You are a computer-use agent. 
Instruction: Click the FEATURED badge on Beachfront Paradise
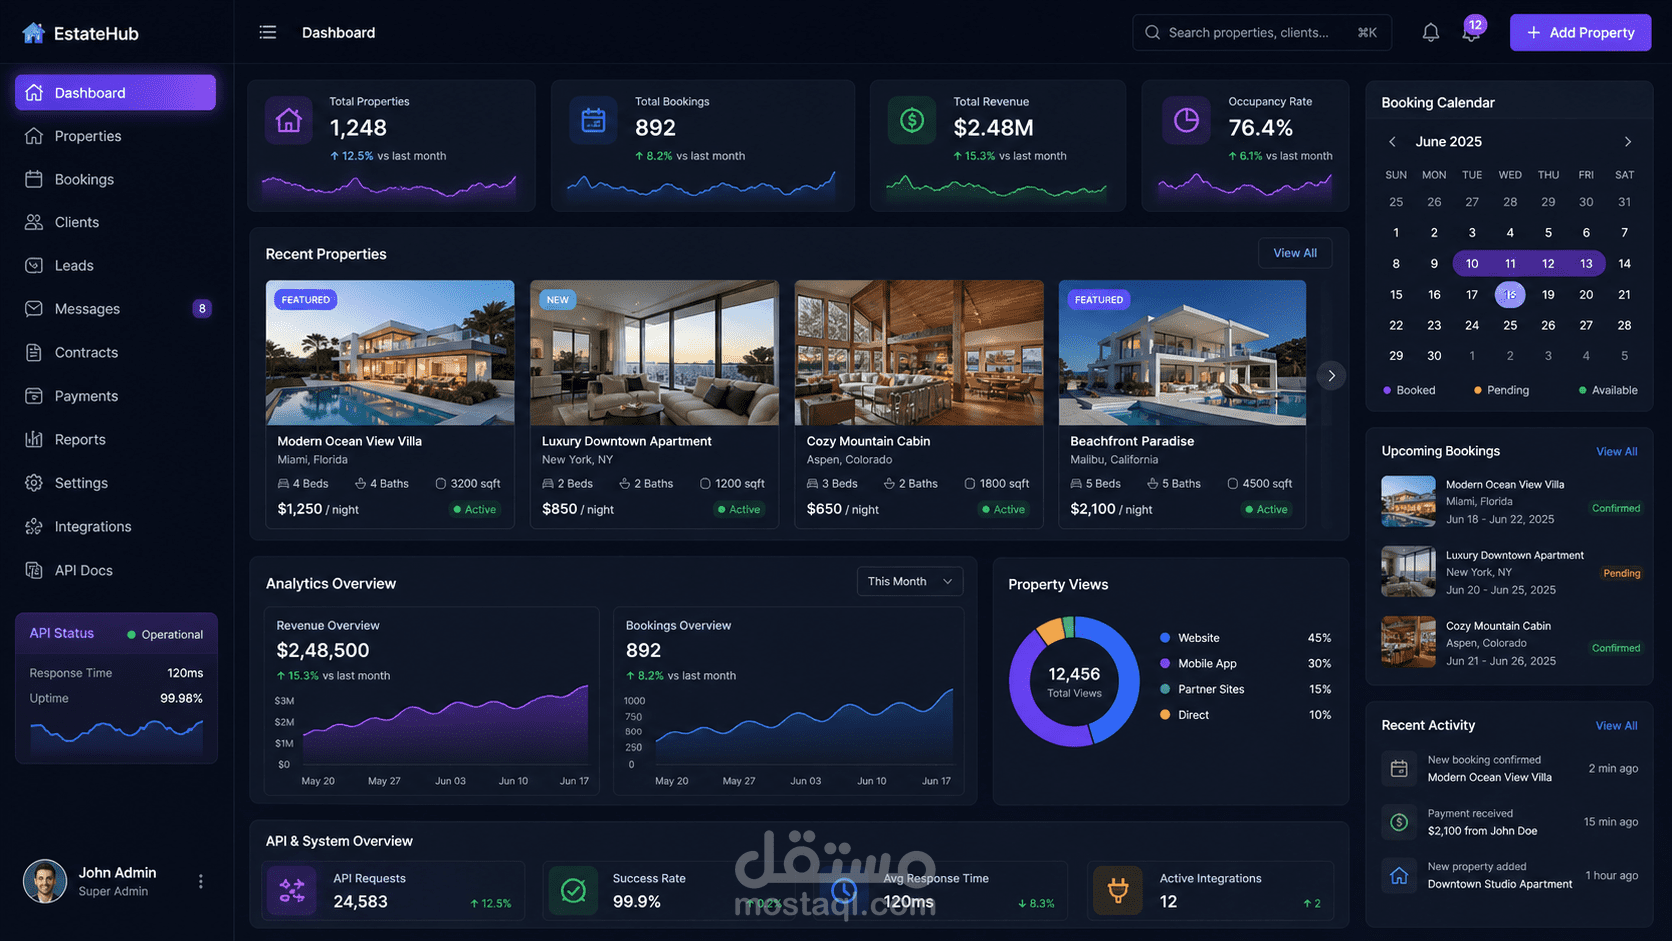(x=1099, y=300)
